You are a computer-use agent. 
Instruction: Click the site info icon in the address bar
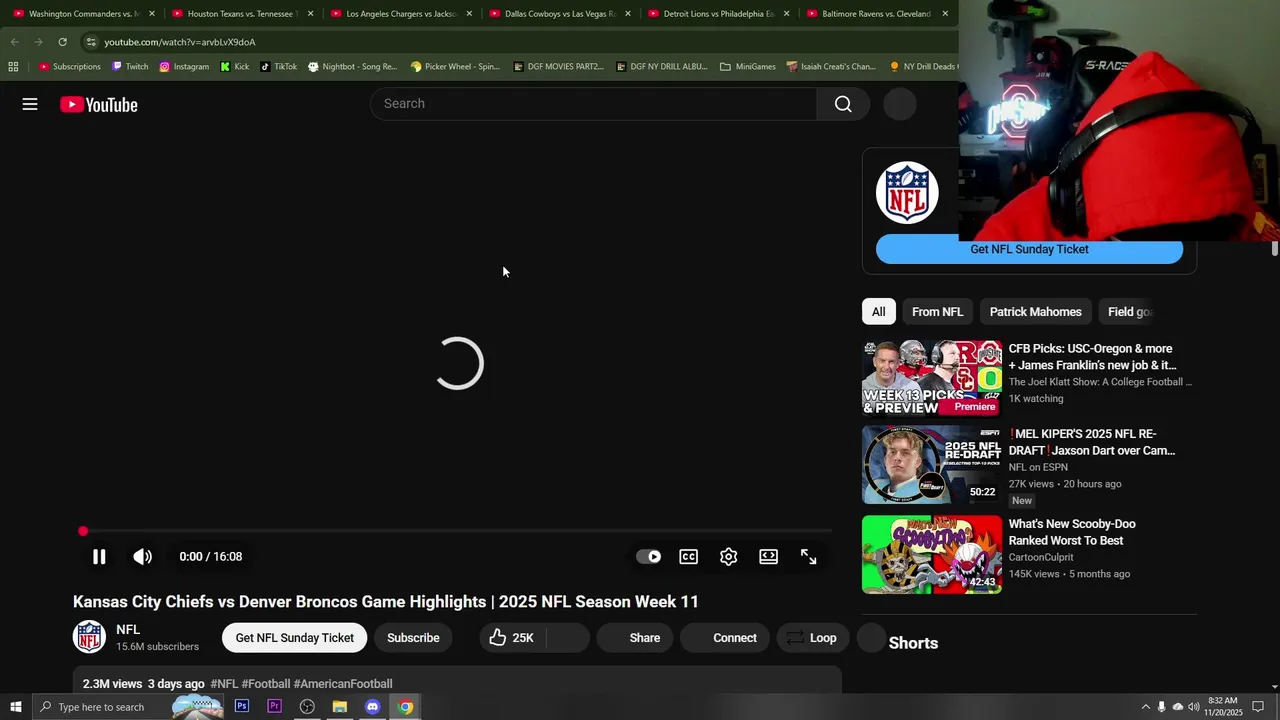click(x=91, y=42)
